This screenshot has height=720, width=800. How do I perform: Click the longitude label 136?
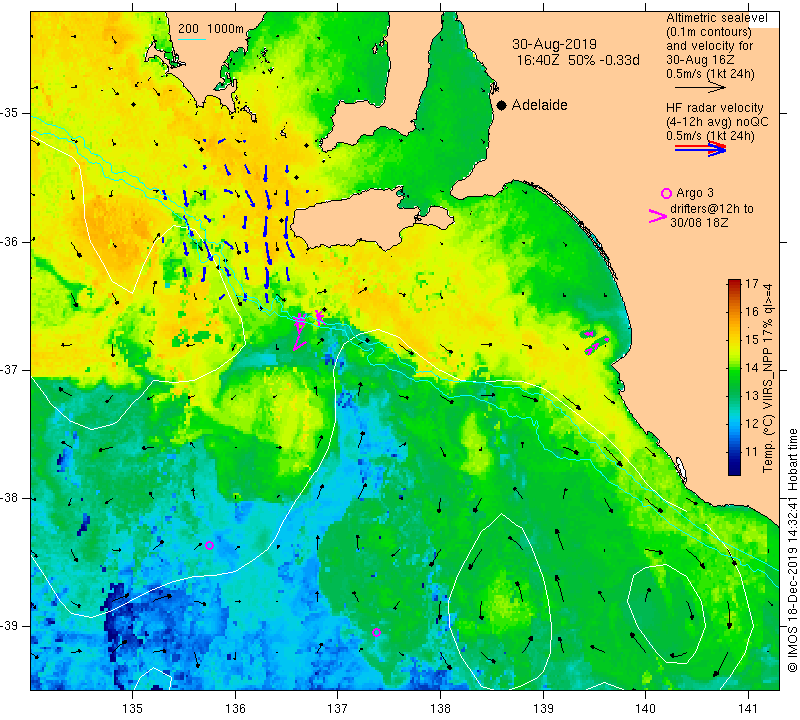tap(235, 709)
